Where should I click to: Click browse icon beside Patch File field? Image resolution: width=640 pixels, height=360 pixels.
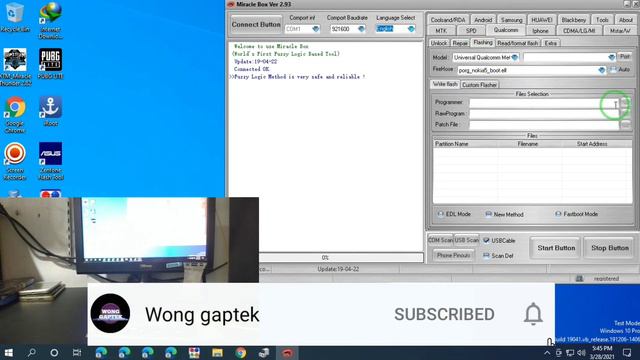(625, 125)
